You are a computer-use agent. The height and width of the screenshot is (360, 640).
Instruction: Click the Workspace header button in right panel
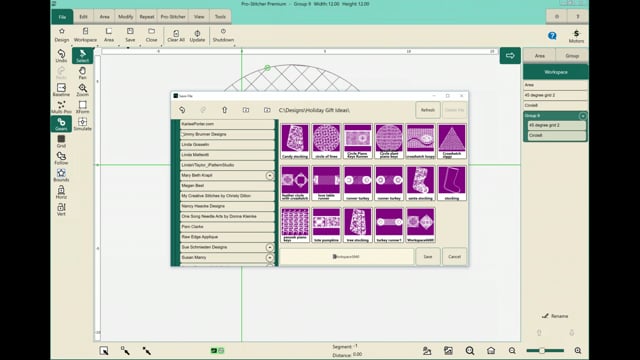coord(556,72)
